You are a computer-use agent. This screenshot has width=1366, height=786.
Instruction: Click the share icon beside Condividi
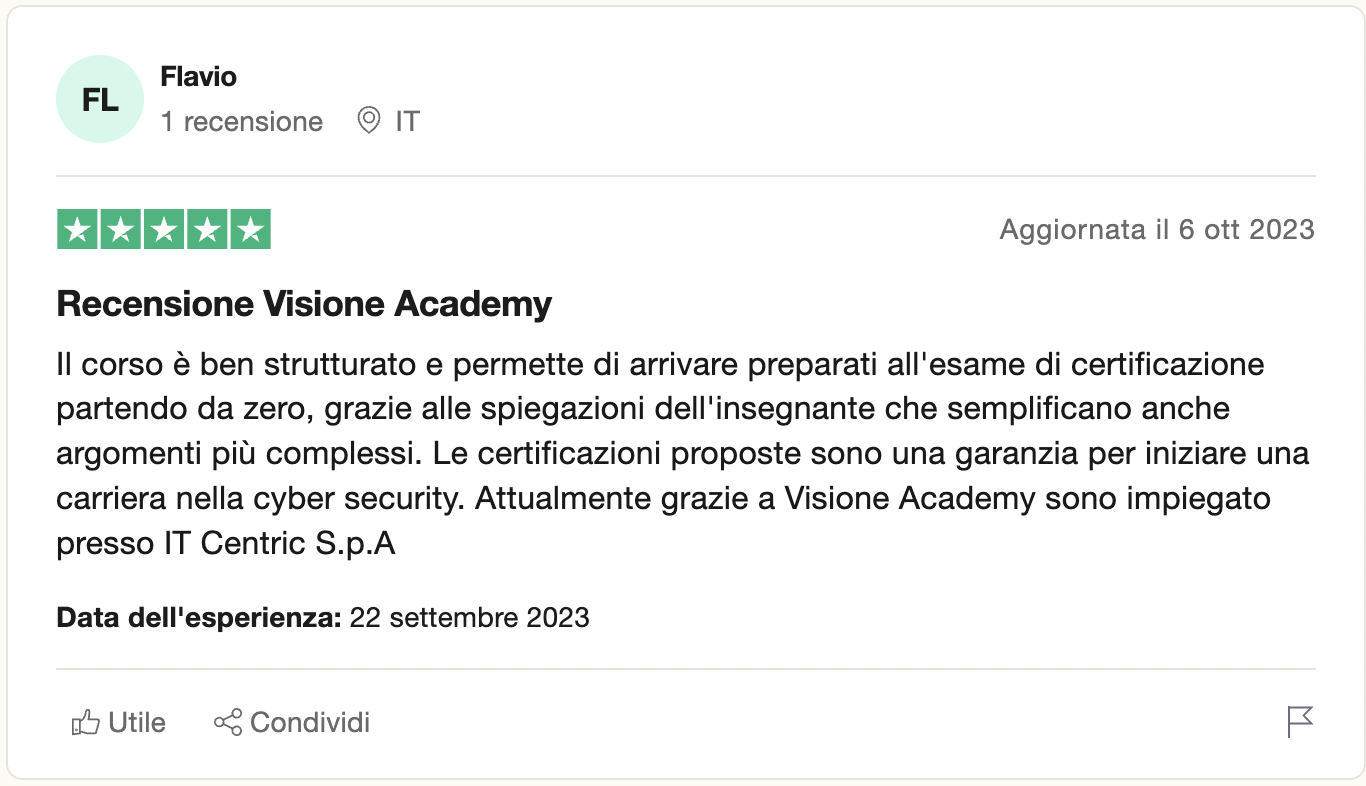228,722
